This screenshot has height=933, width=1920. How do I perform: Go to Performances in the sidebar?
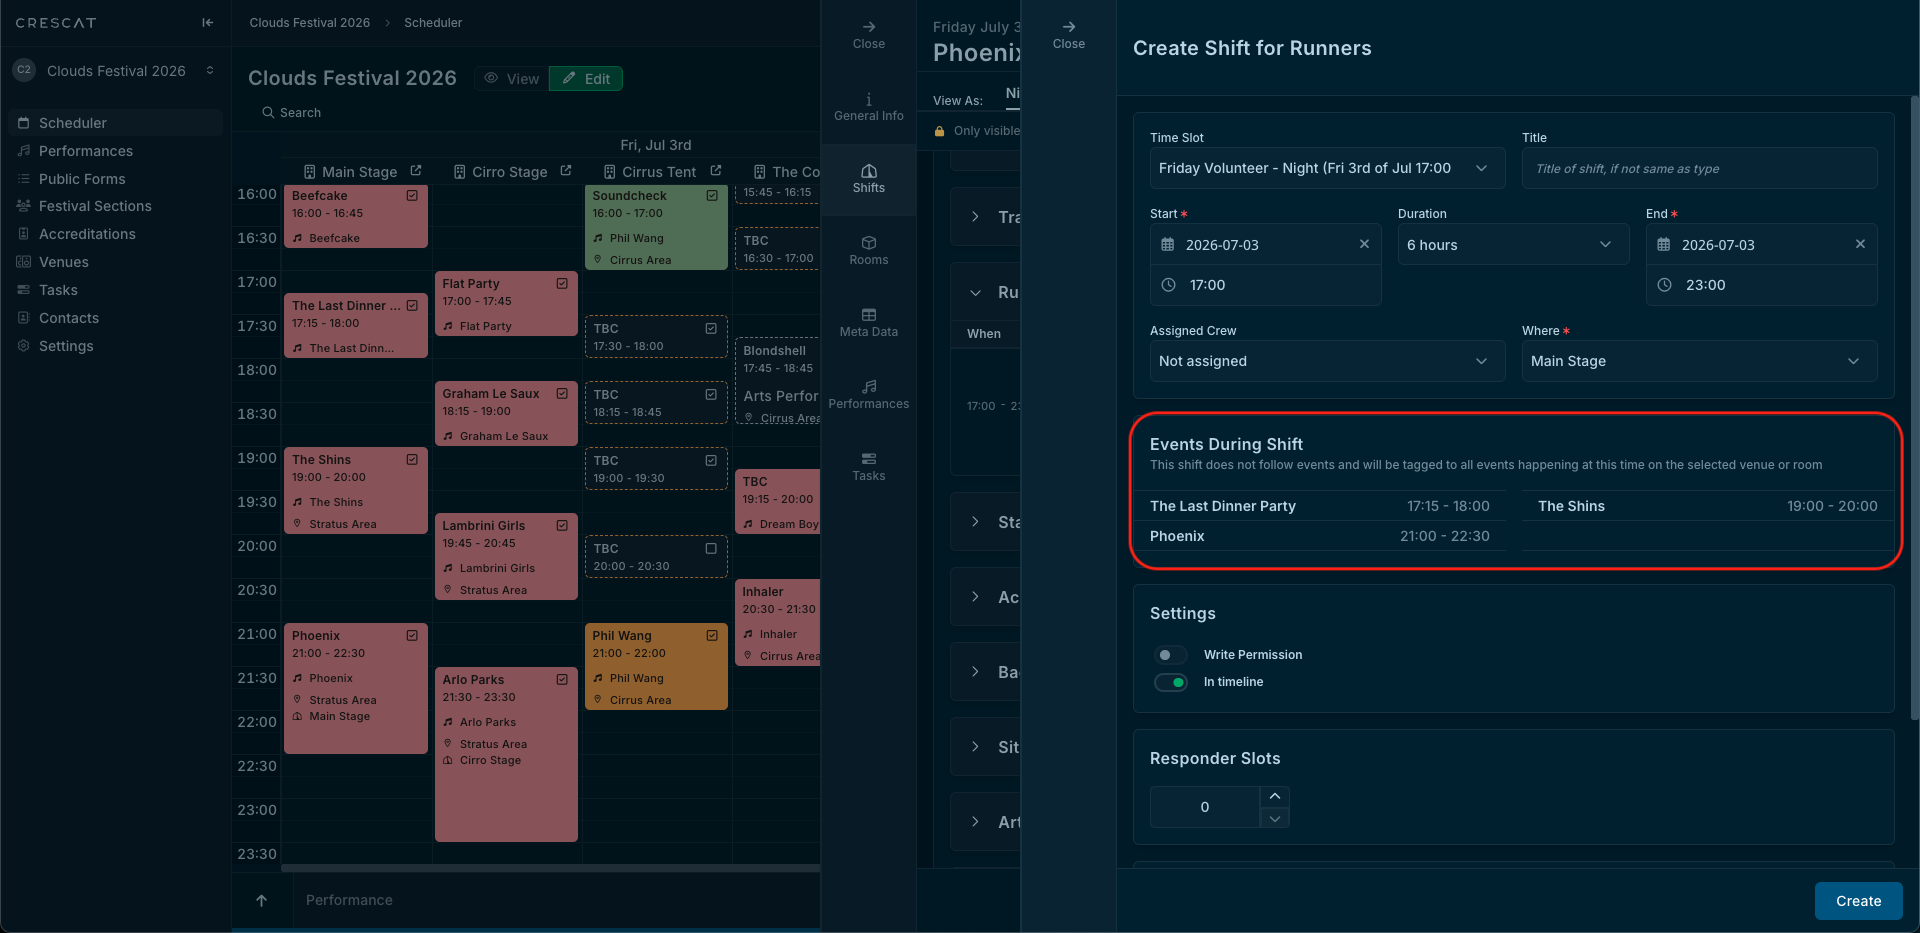pyautogui.click(x=85, y=151)
